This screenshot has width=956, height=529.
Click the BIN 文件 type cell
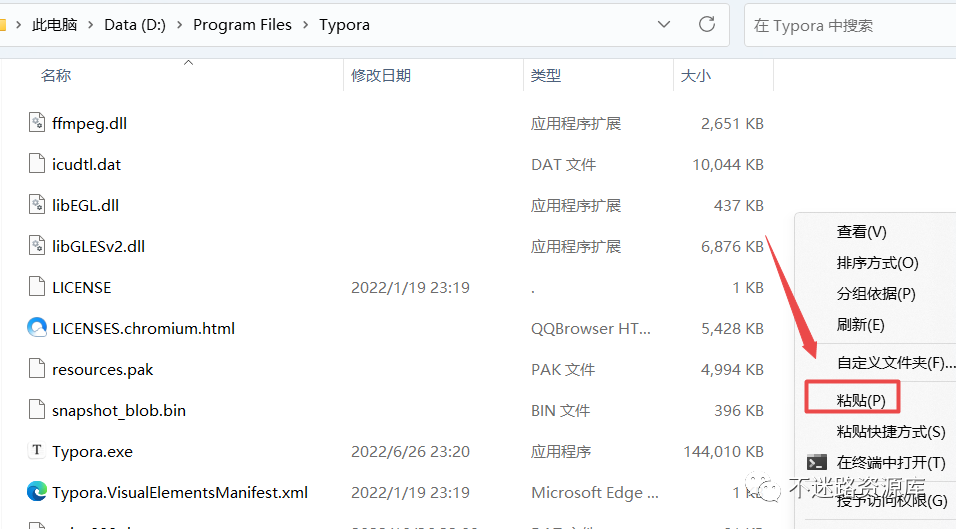(560, 410)
